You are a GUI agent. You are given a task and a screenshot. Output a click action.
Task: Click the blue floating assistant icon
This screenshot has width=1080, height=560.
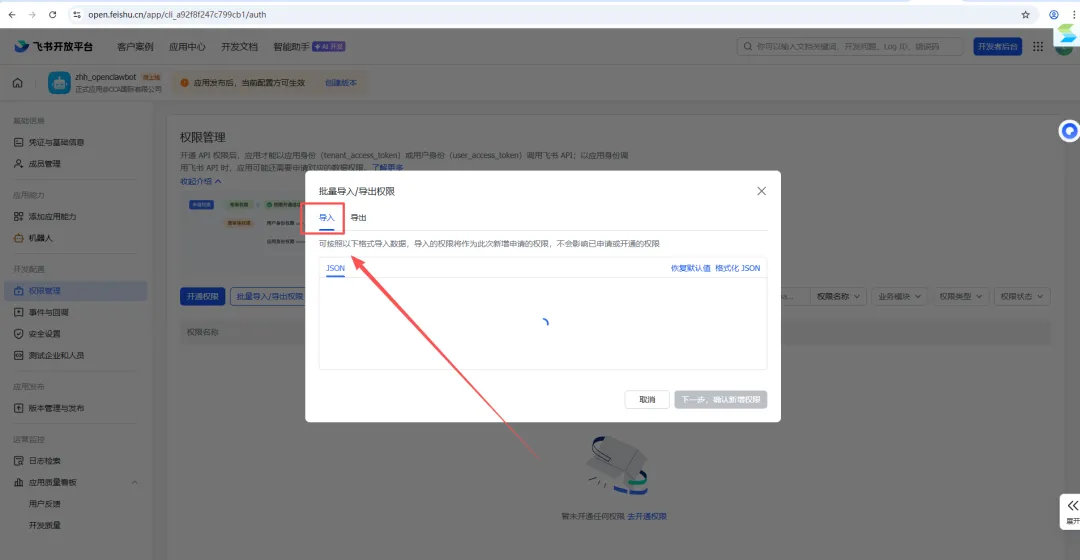coord(1069,131)
